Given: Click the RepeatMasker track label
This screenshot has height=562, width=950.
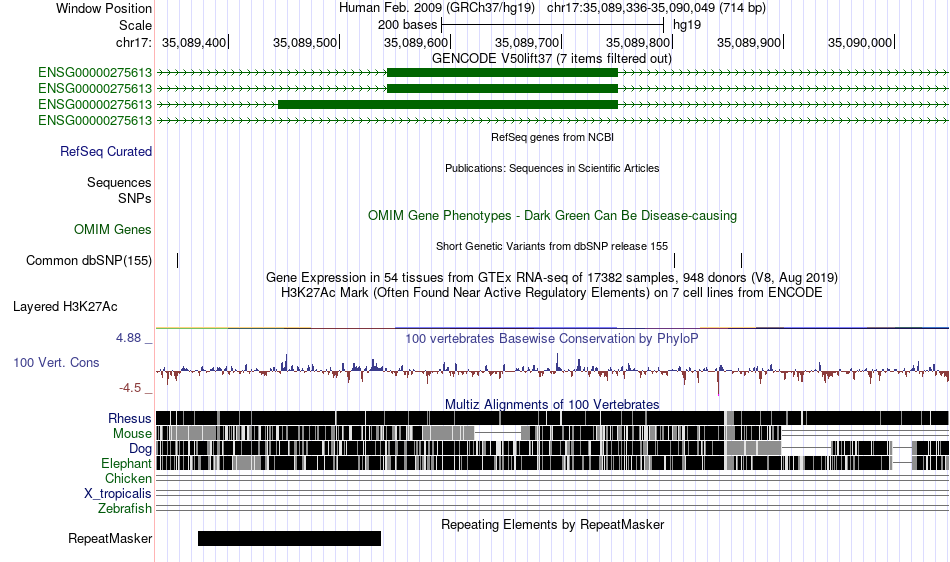Looking at the screenshot, I should [110, 538].
